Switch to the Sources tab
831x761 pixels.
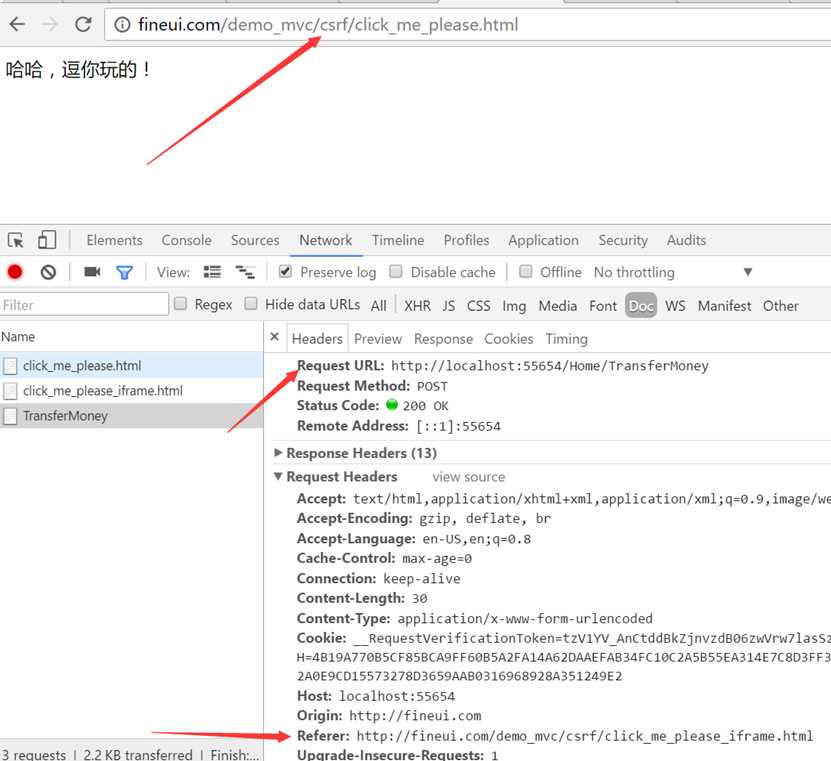pyautogui.click(x=255, y=241)
